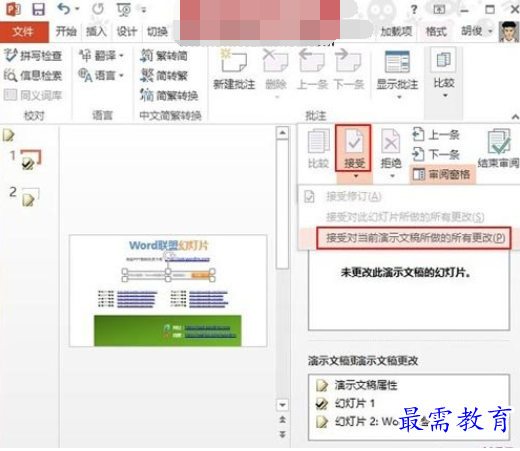Open the 文件 tab

point(24,32)
